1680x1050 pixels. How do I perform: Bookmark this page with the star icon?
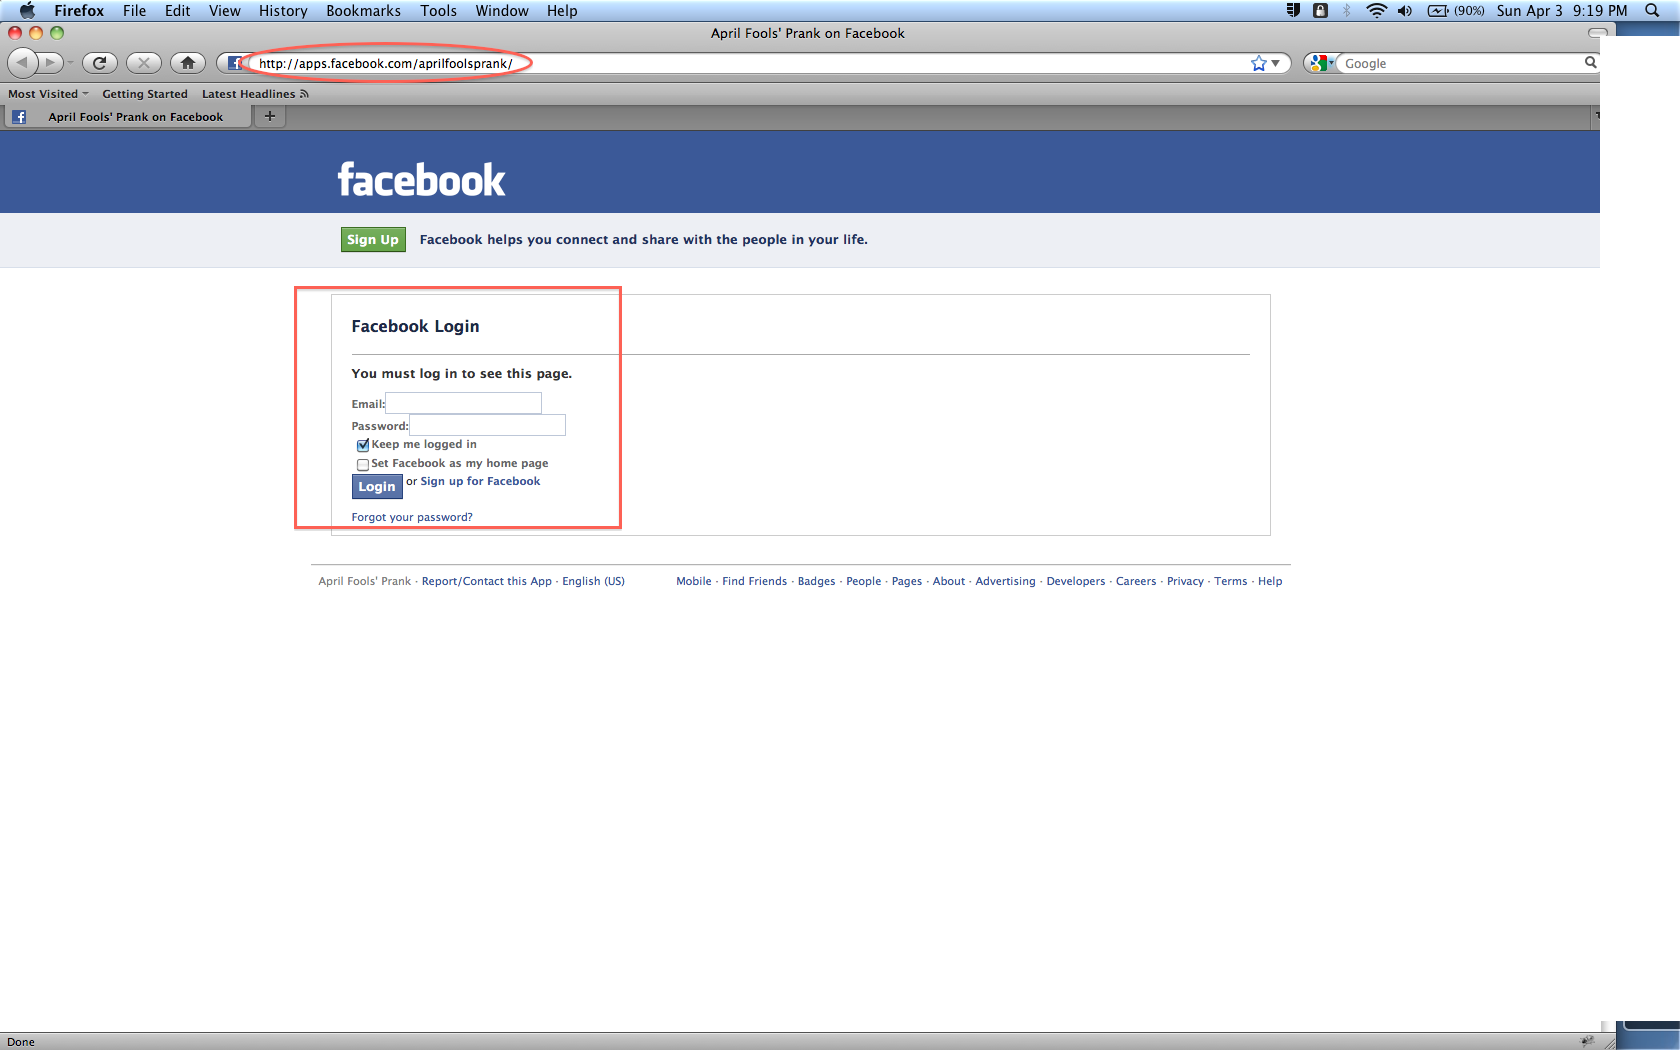[x=1258, y=63]
